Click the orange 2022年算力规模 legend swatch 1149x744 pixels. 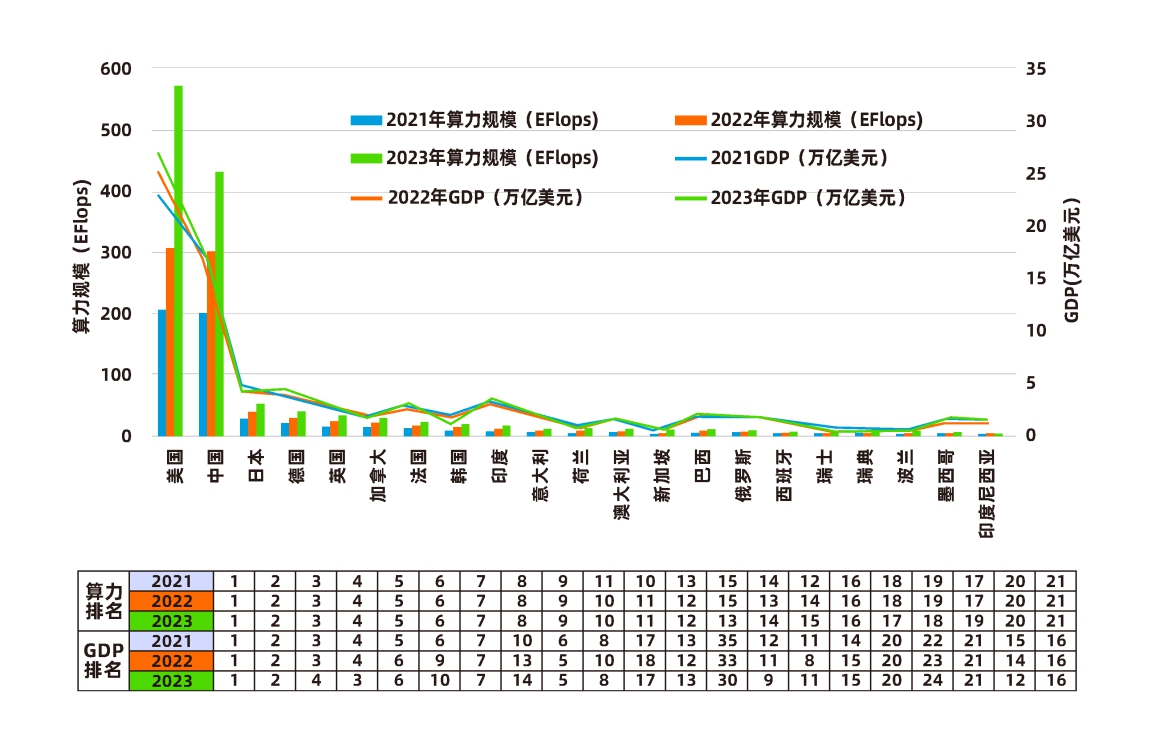(691, 121)
